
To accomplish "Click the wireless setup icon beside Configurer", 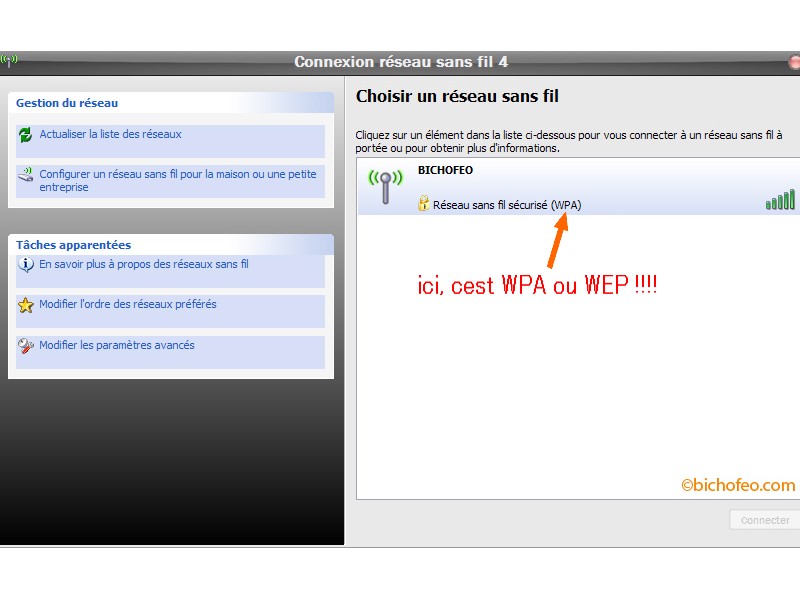I will [x=26, y=175].
